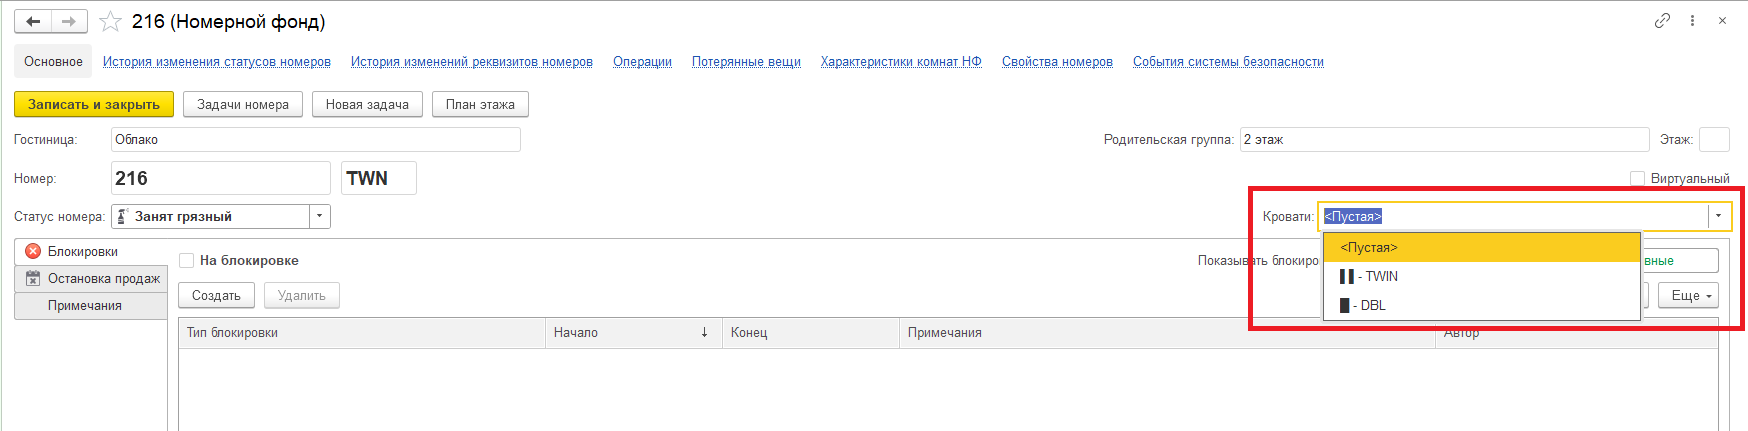Collapse the Кровати dropdown arrow
Image resolution: width=1748 pixels, height=431 pixels.
(x=1719, y=216)
